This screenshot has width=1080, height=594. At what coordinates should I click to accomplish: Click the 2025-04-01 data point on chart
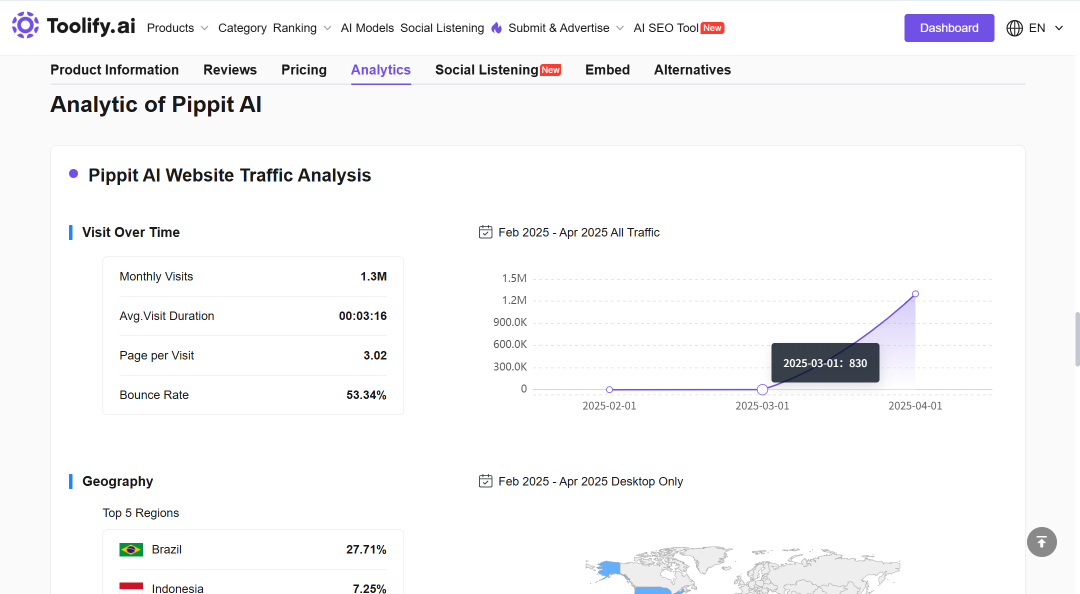(915, 294)
